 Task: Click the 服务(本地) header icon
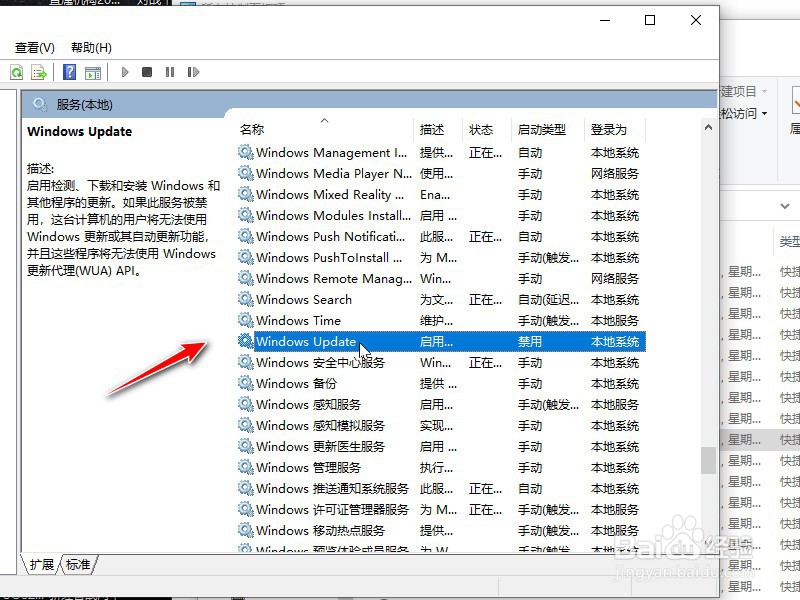[40, 105]
